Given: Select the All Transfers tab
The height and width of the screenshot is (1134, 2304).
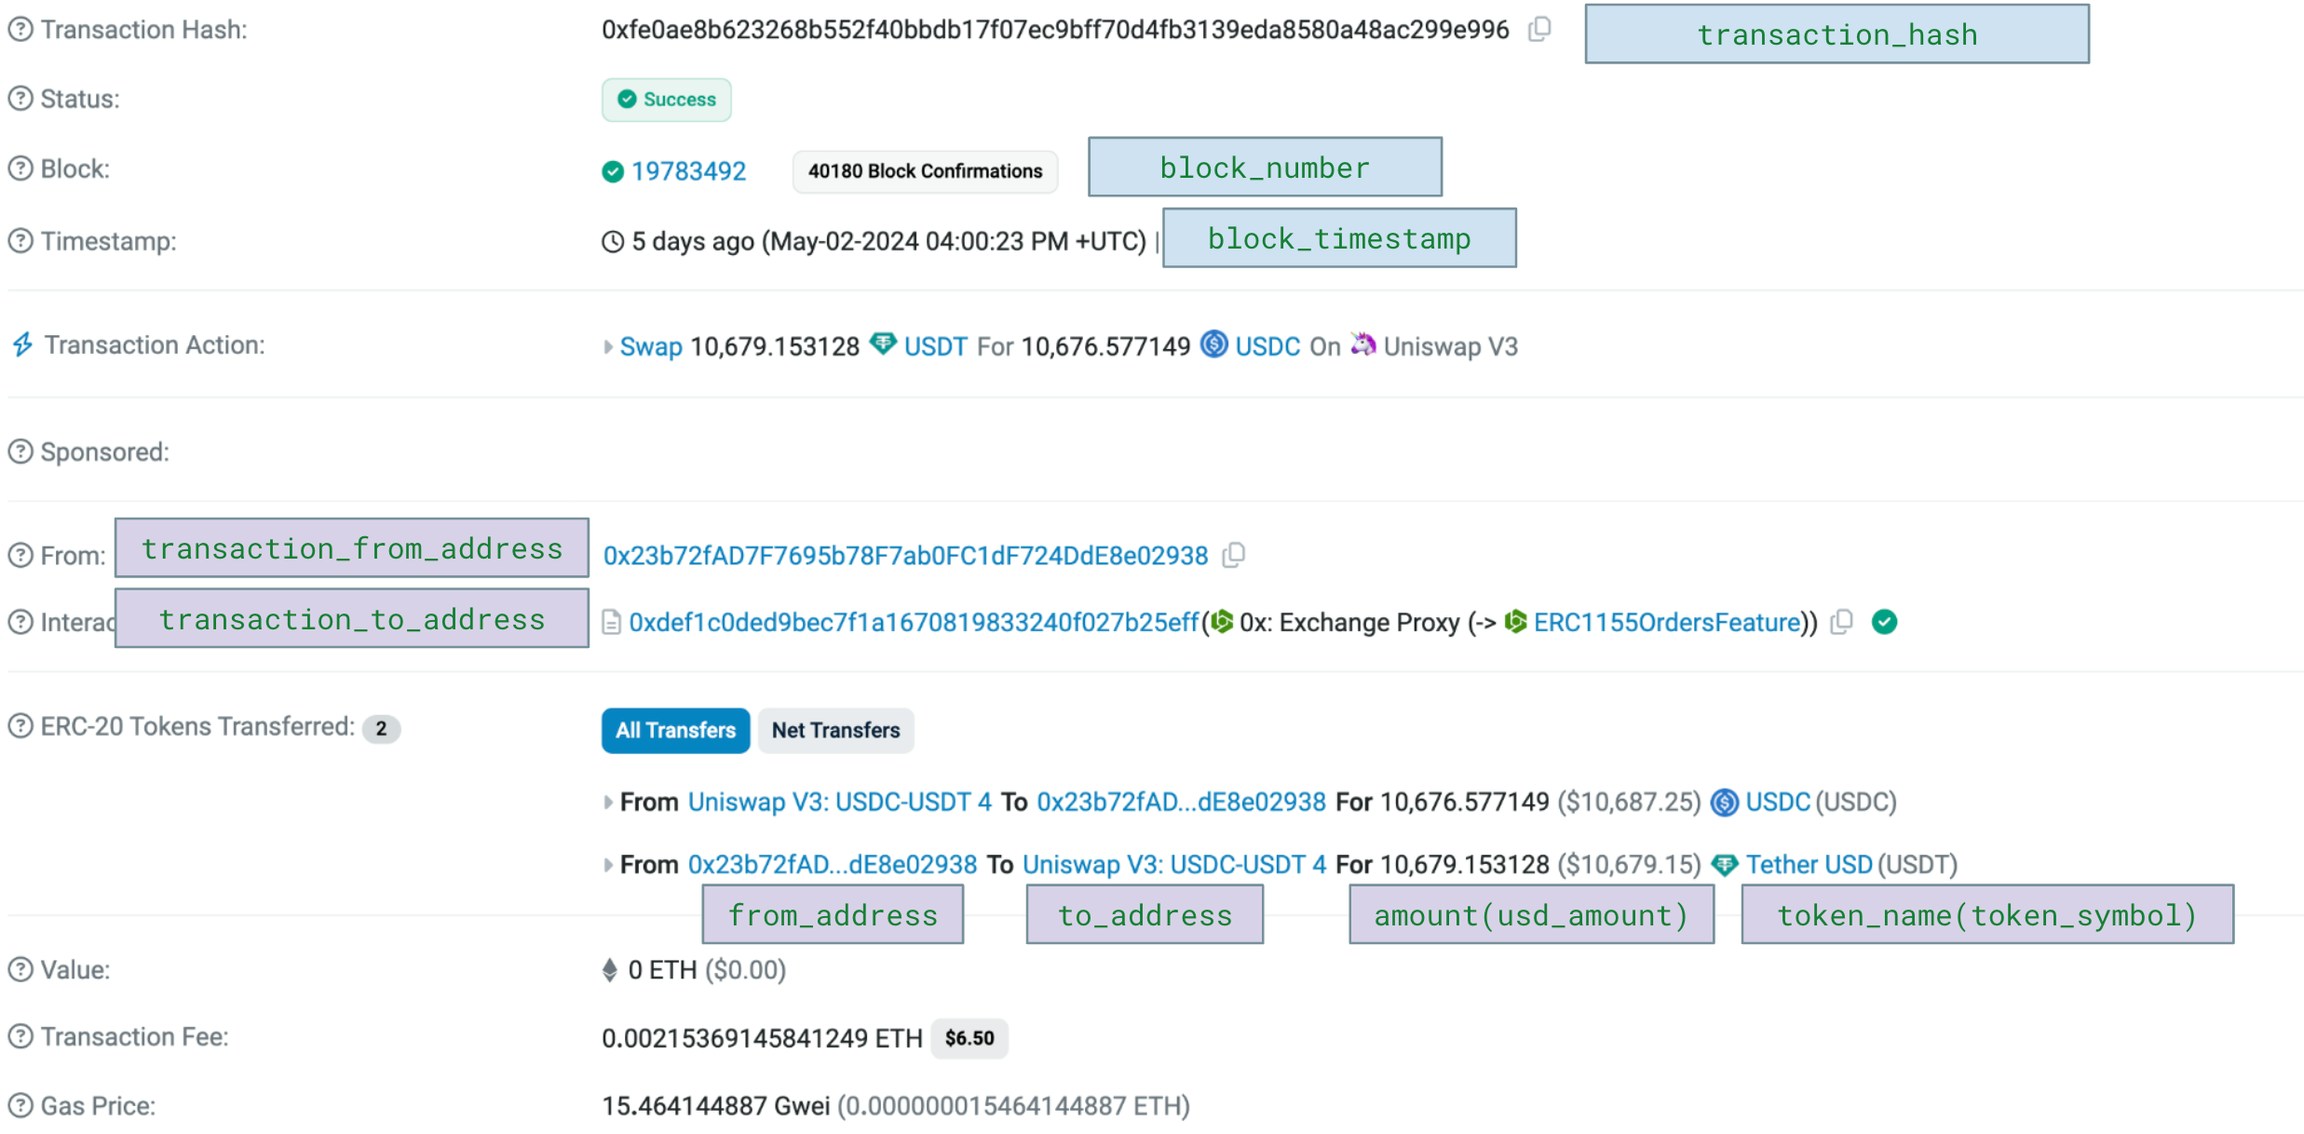Looking at the screenshot, I should [x=675, y=730].
